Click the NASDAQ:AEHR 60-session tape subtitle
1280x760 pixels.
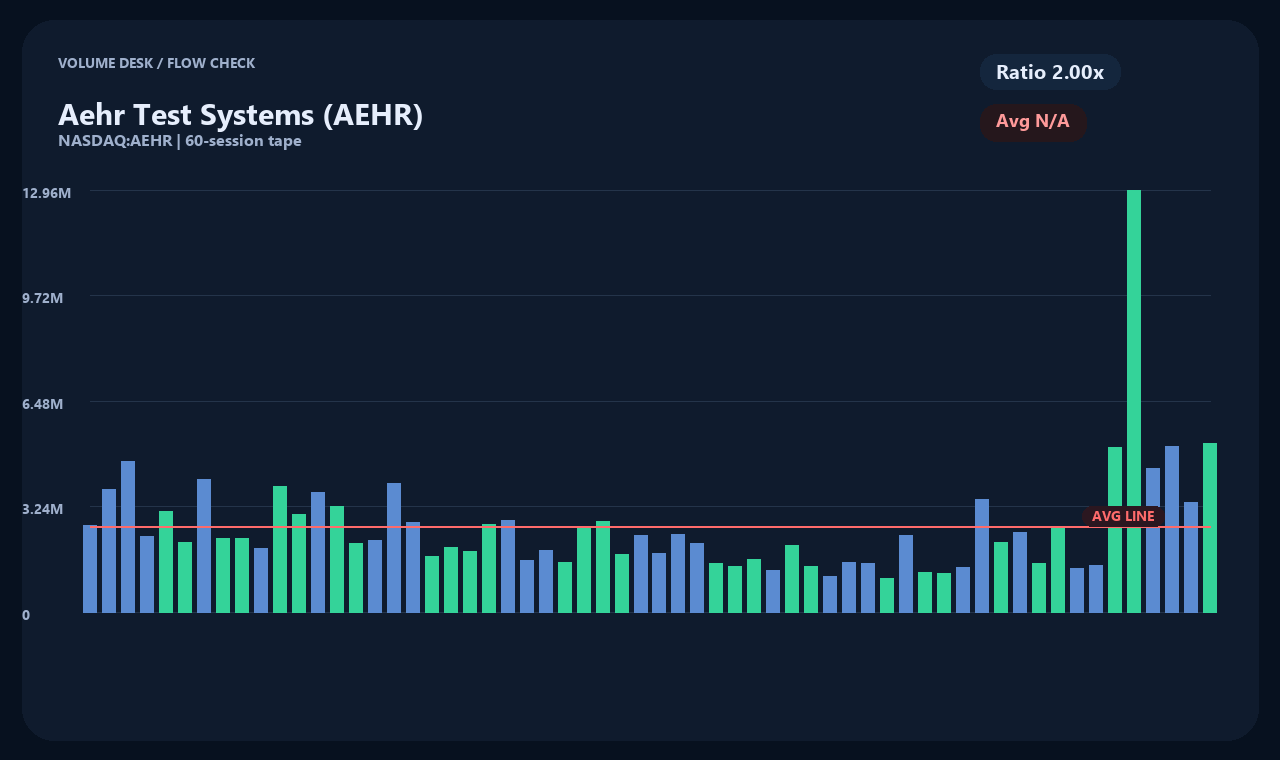[x=180, y=141]
